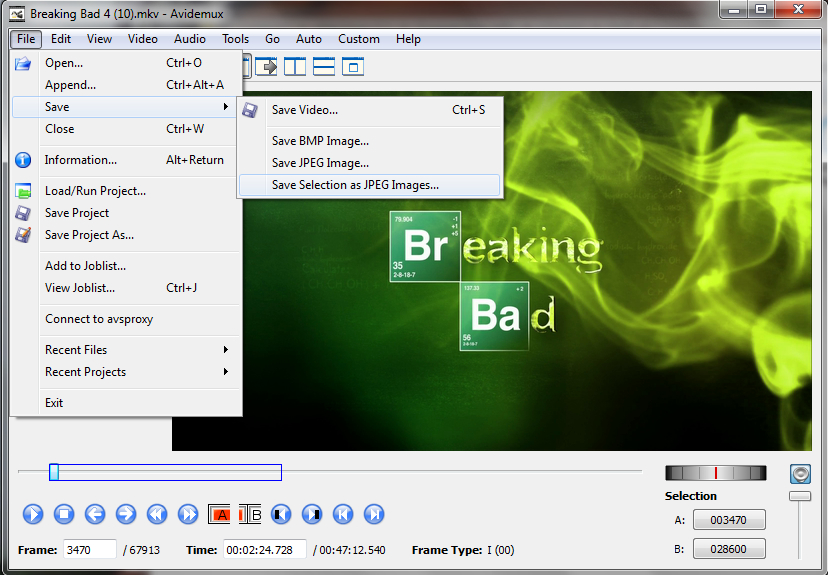The width and height of the screenshot is (828, 575).
Task: Click the volume speaker icon
Action: click(x=800, y=474)
